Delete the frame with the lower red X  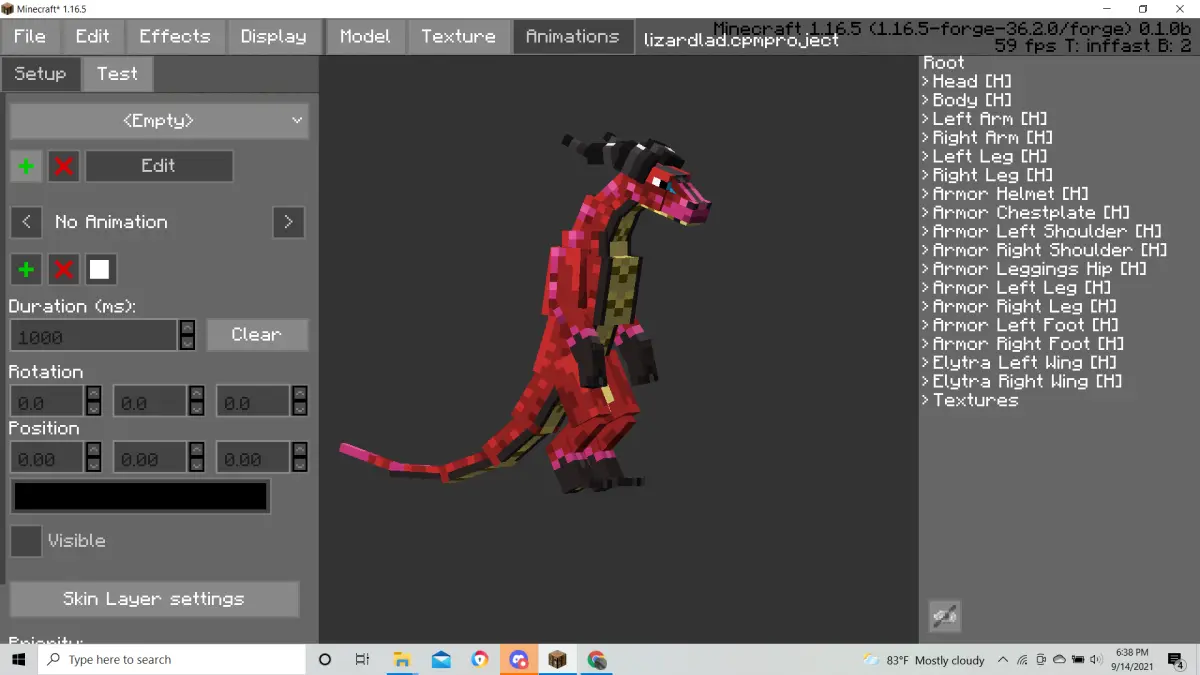point(63,269)
